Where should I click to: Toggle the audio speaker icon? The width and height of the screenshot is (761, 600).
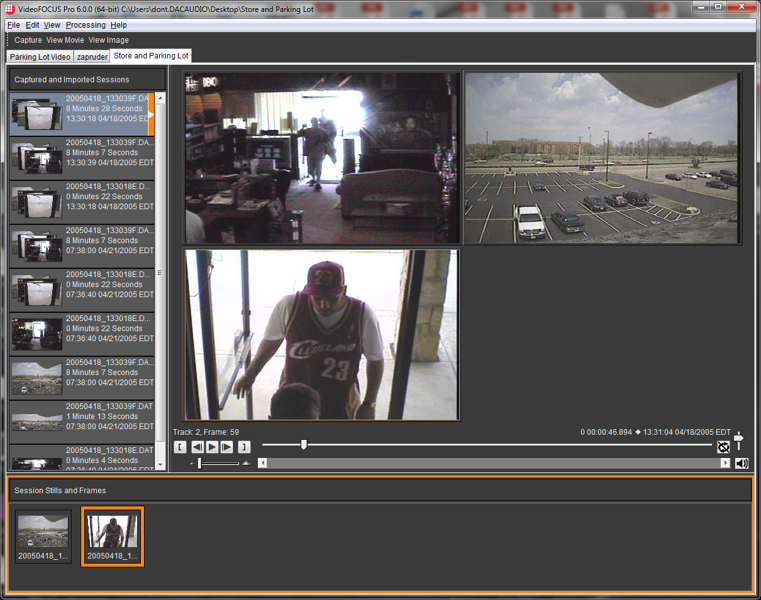(x=742, y=463)
